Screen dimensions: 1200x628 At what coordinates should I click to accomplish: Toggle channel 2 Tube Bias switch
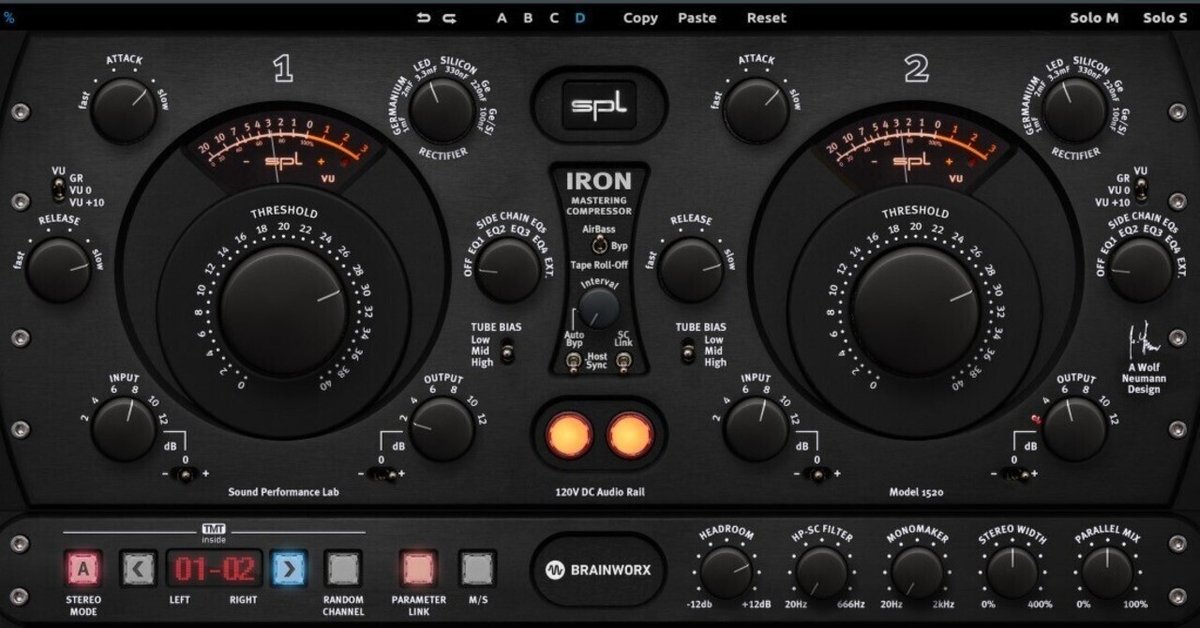[x=688, y=351]
